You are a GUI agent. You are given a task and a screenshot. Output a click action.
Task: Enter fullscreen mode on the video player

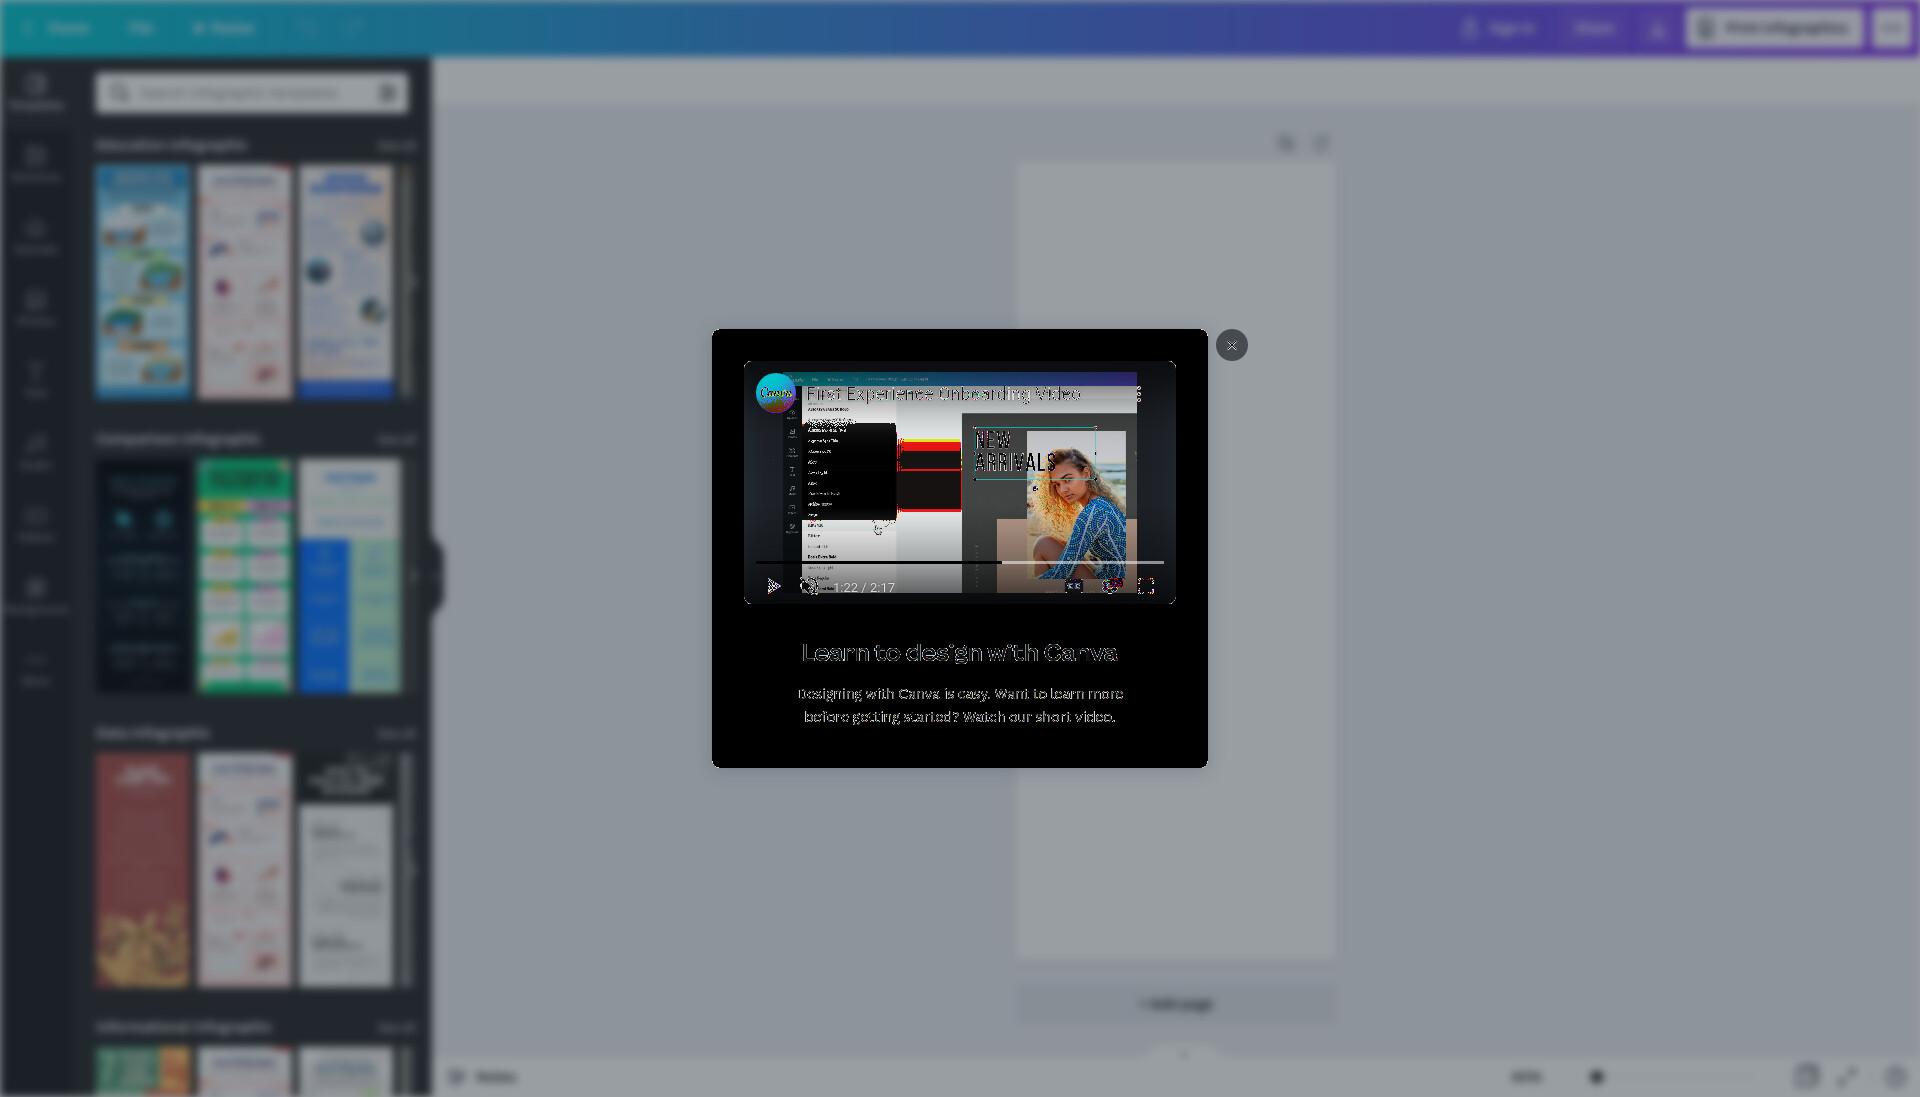click(1146, 586)
